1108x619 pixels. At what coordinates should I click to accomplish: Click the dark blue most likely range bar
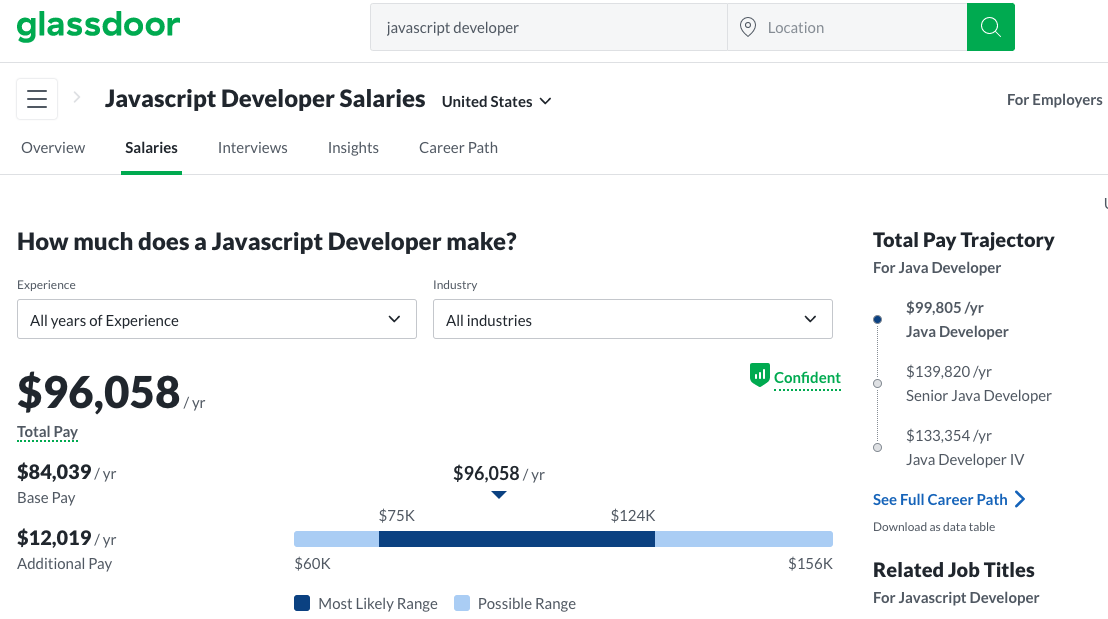[517, 539]
